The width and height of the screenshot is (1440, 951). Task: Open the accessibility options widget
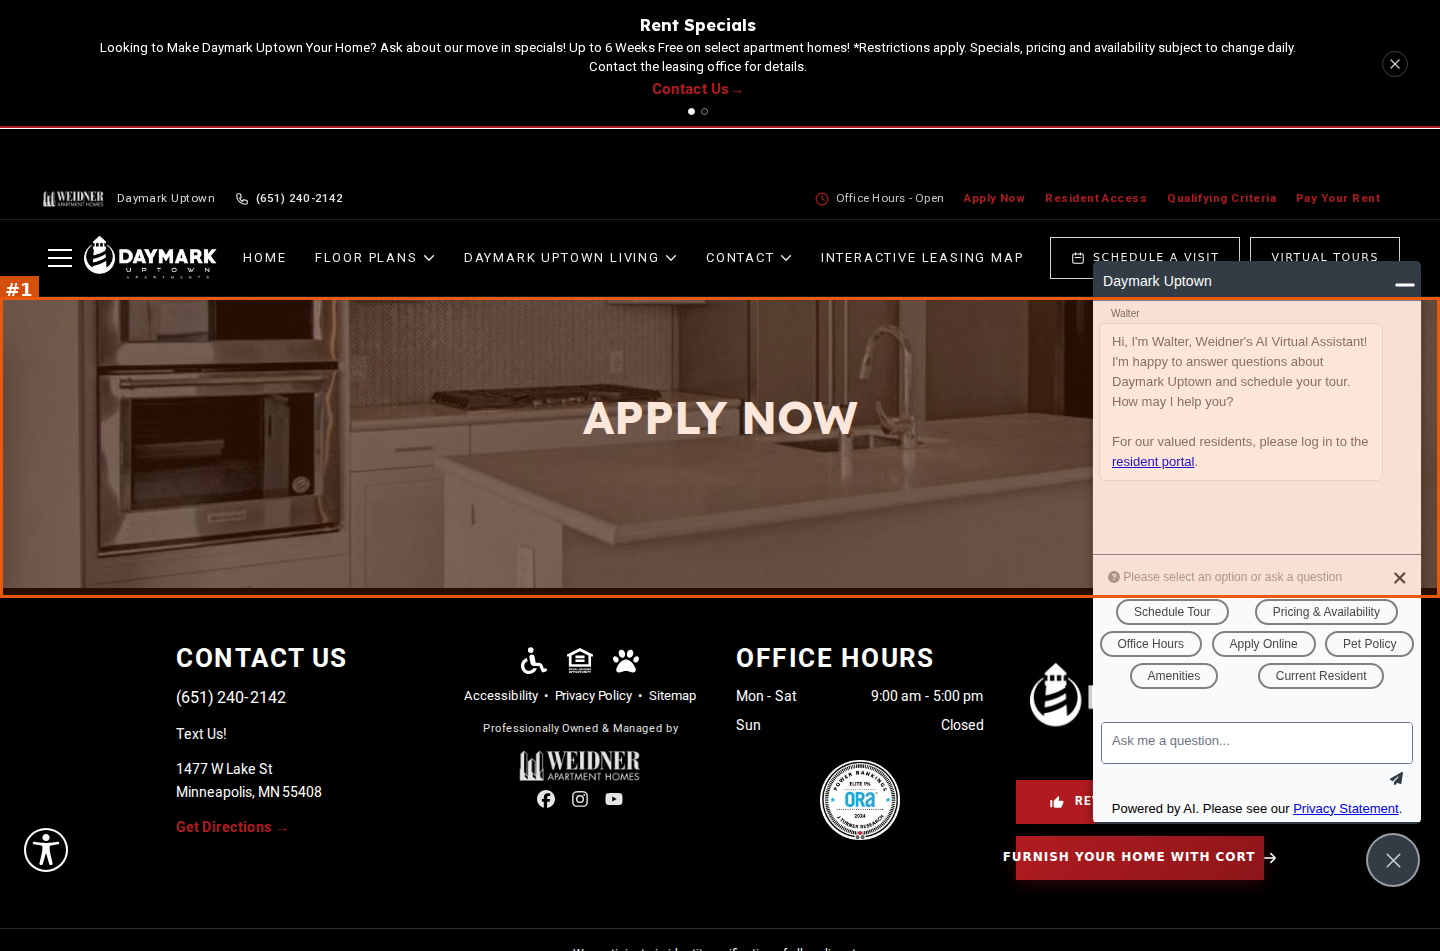(46, 850)
